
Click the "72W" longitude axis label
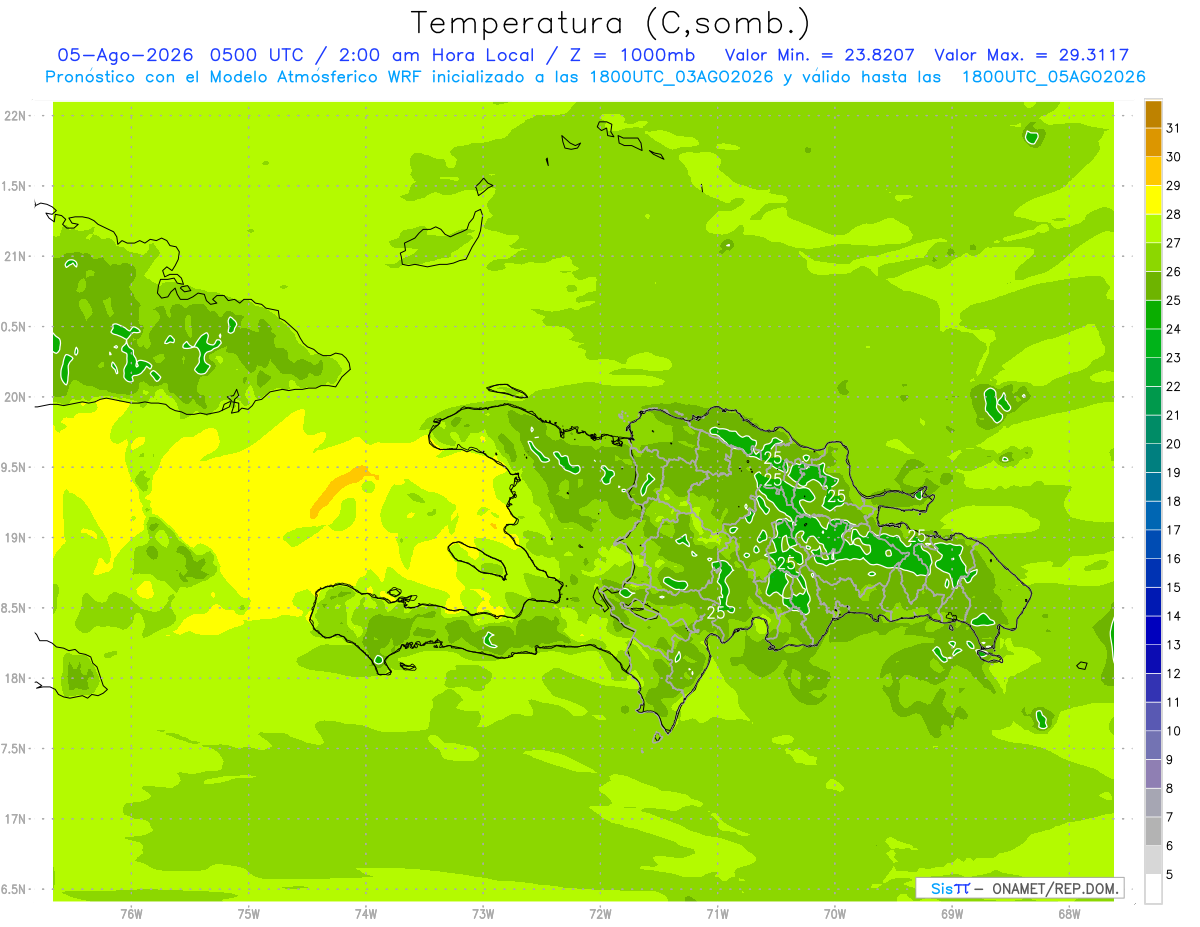point(600,913)
